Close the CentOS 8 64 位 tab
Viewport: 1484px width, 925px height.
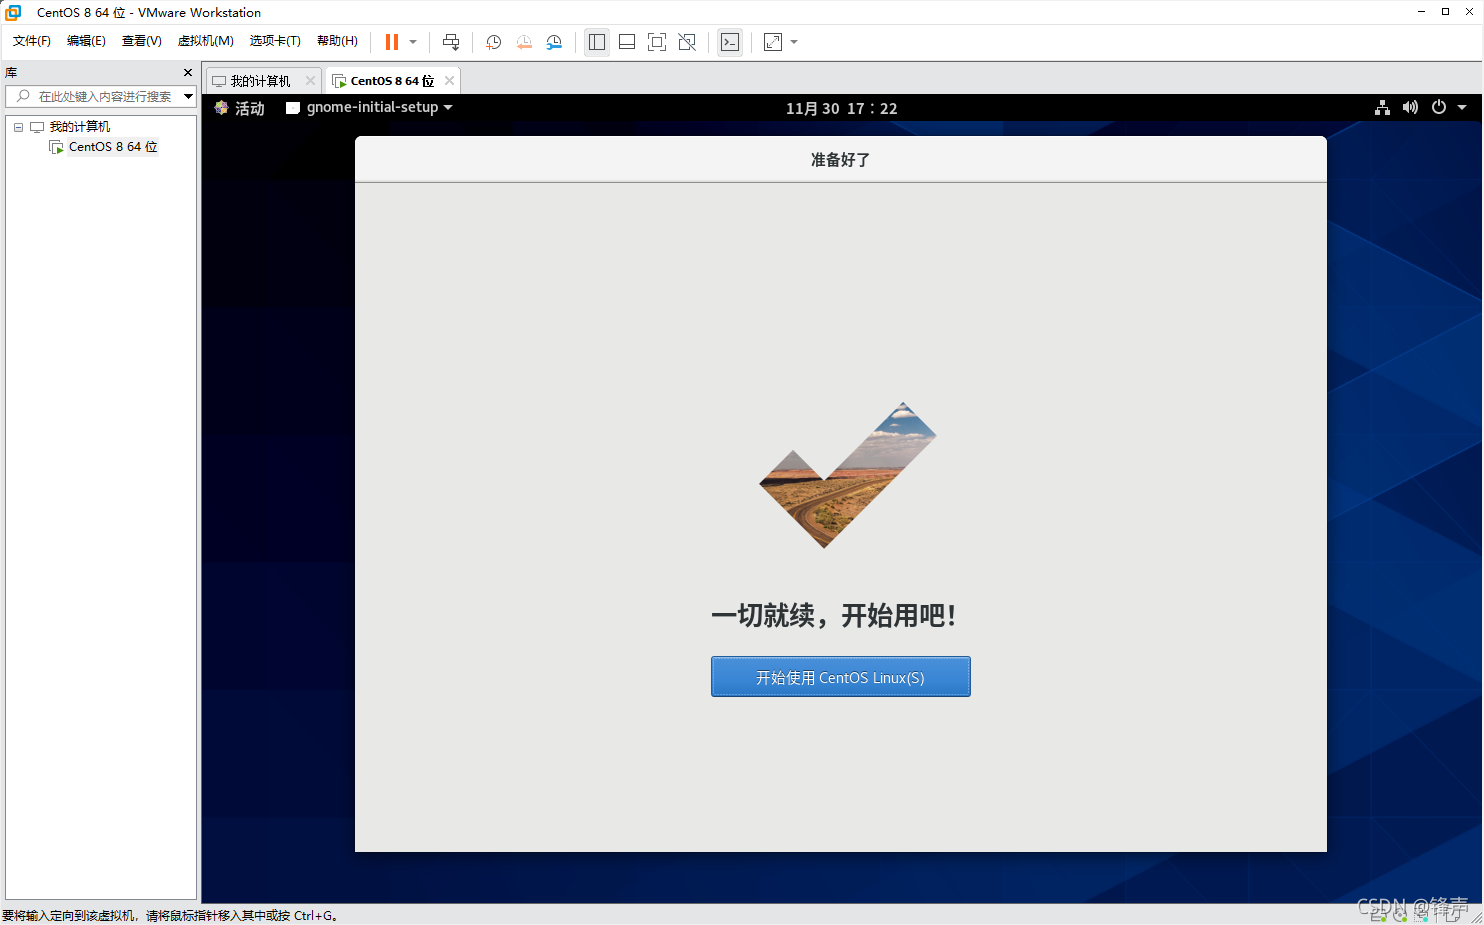tap(449, 81)
